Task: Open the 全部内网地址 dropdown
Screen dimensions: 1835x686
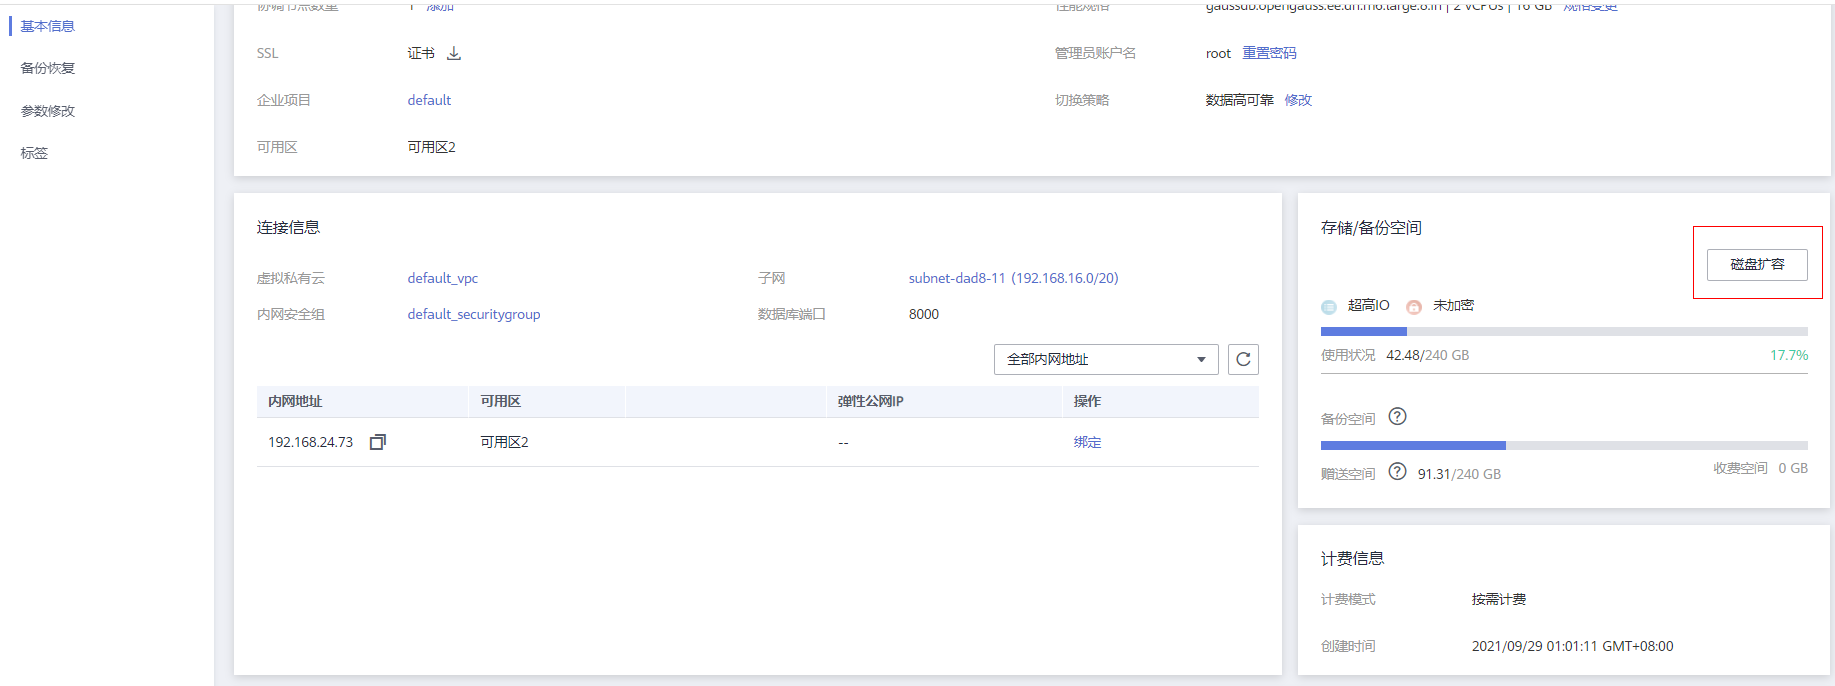Action: coord(1106,359)
